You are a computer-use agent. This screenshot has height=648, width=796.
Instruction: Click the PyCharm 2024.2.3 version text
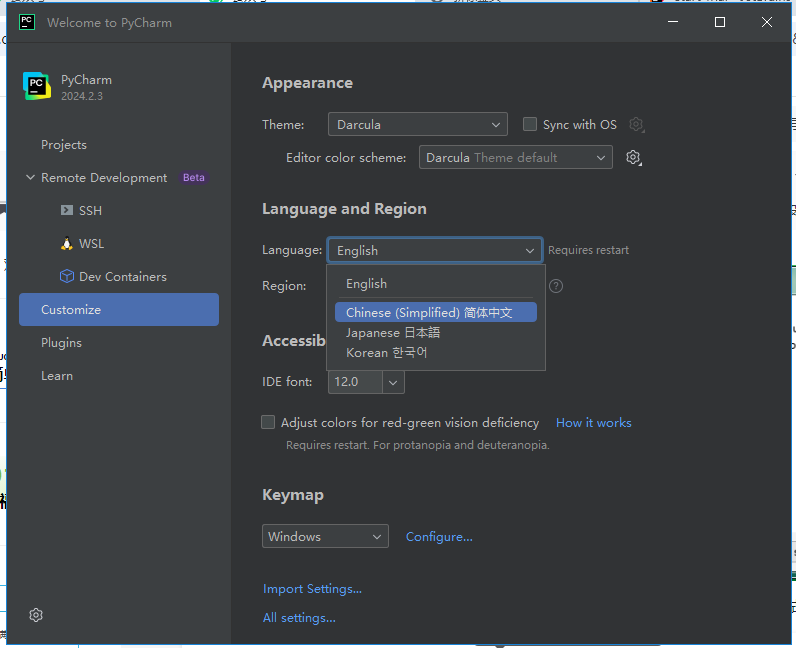82,96
